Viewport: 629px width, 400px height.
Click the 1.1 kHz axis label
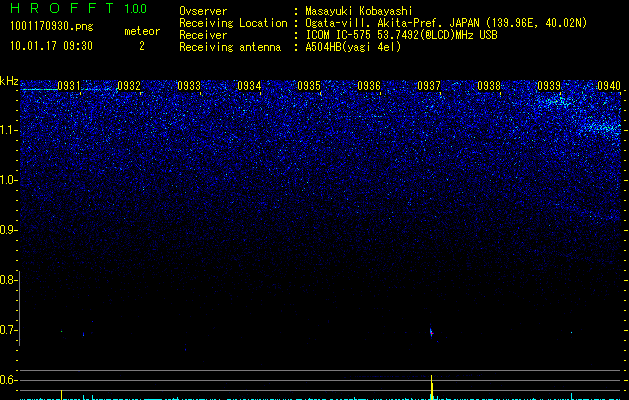[9, 130]
